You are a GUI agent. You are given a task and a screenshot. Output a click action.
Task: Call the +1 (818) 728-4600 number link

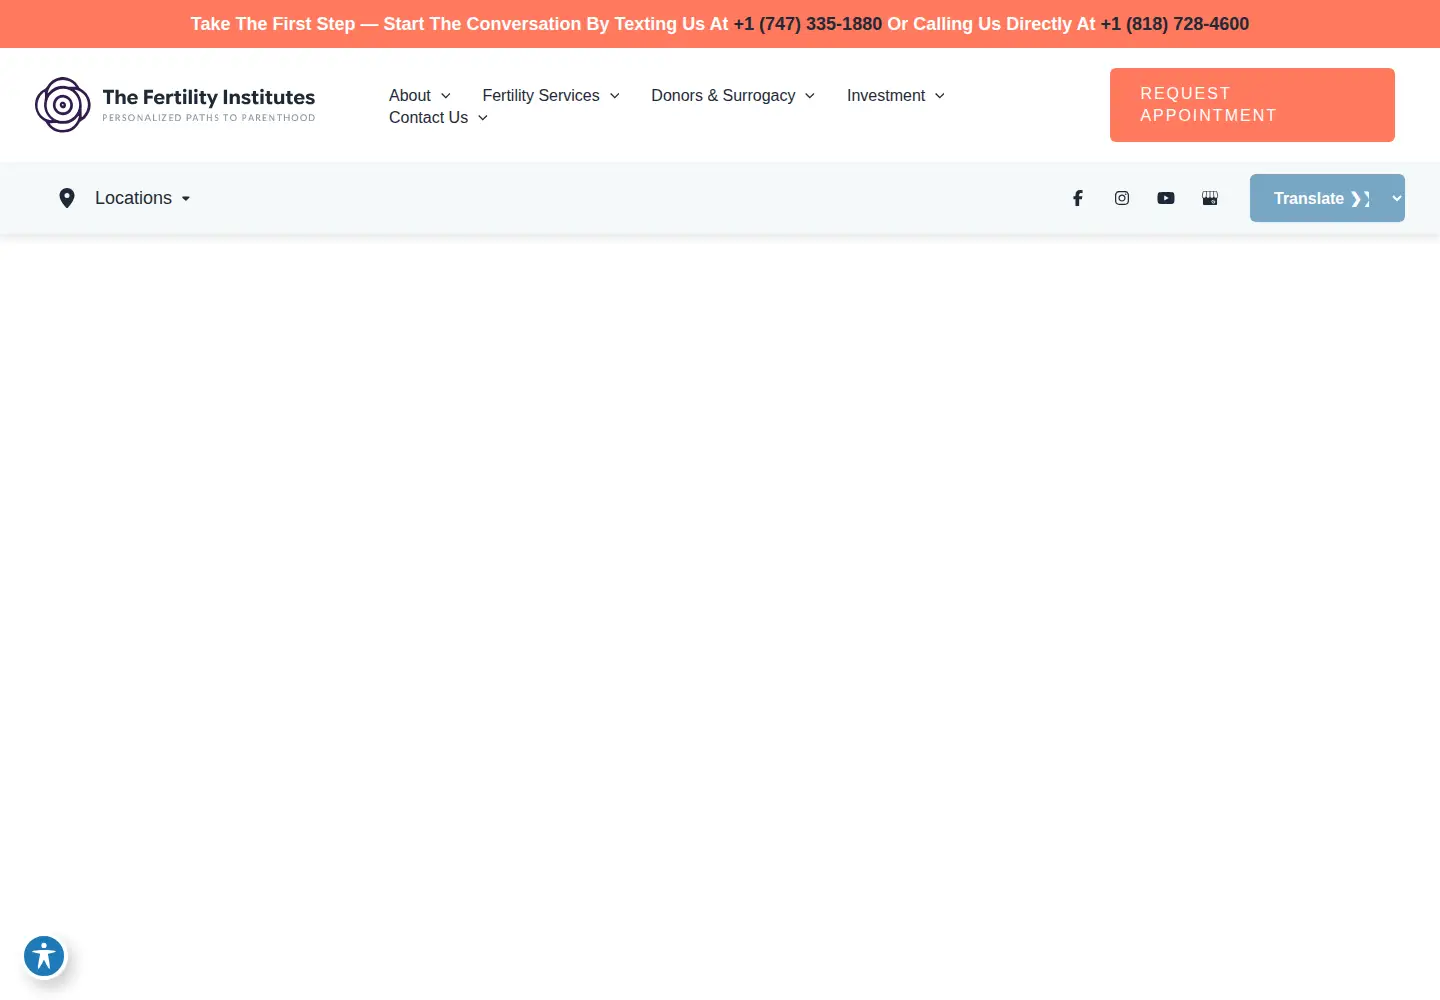pyautogui.click(x=1175, y=24)
